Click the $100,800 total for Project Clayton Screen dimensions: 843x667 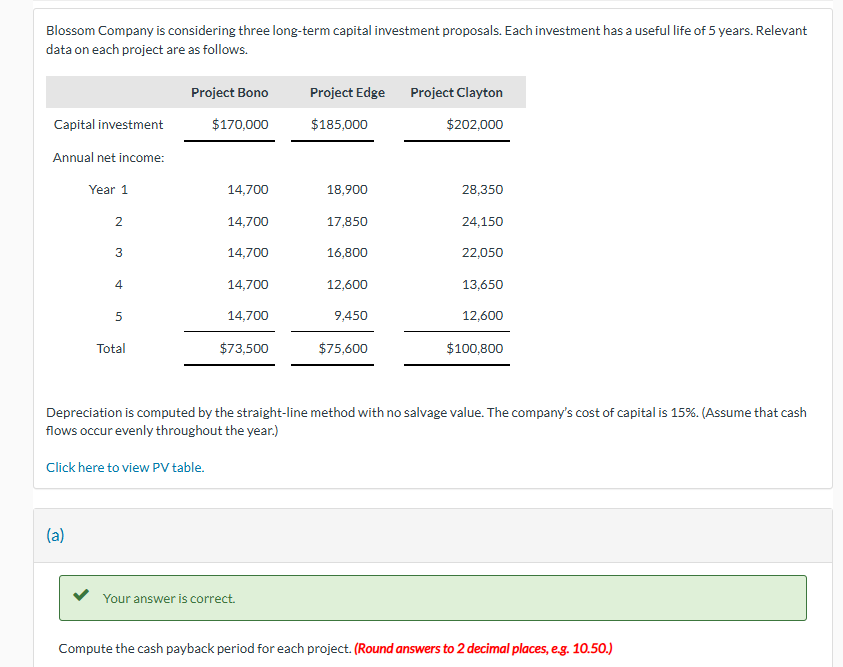point(475,349)
